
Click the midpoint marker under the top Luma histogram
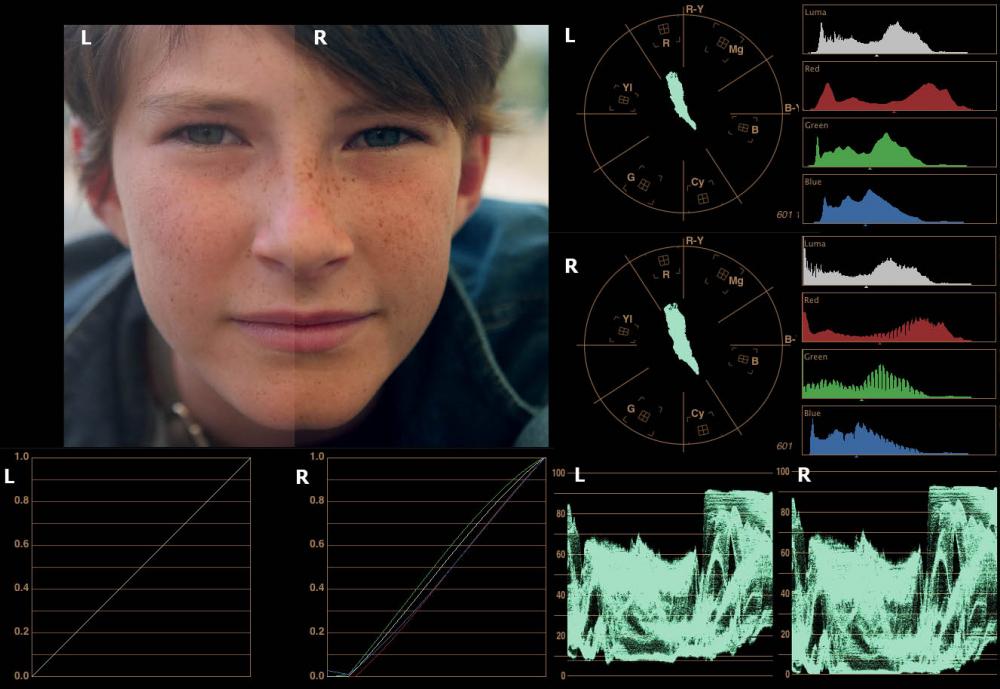877,57
